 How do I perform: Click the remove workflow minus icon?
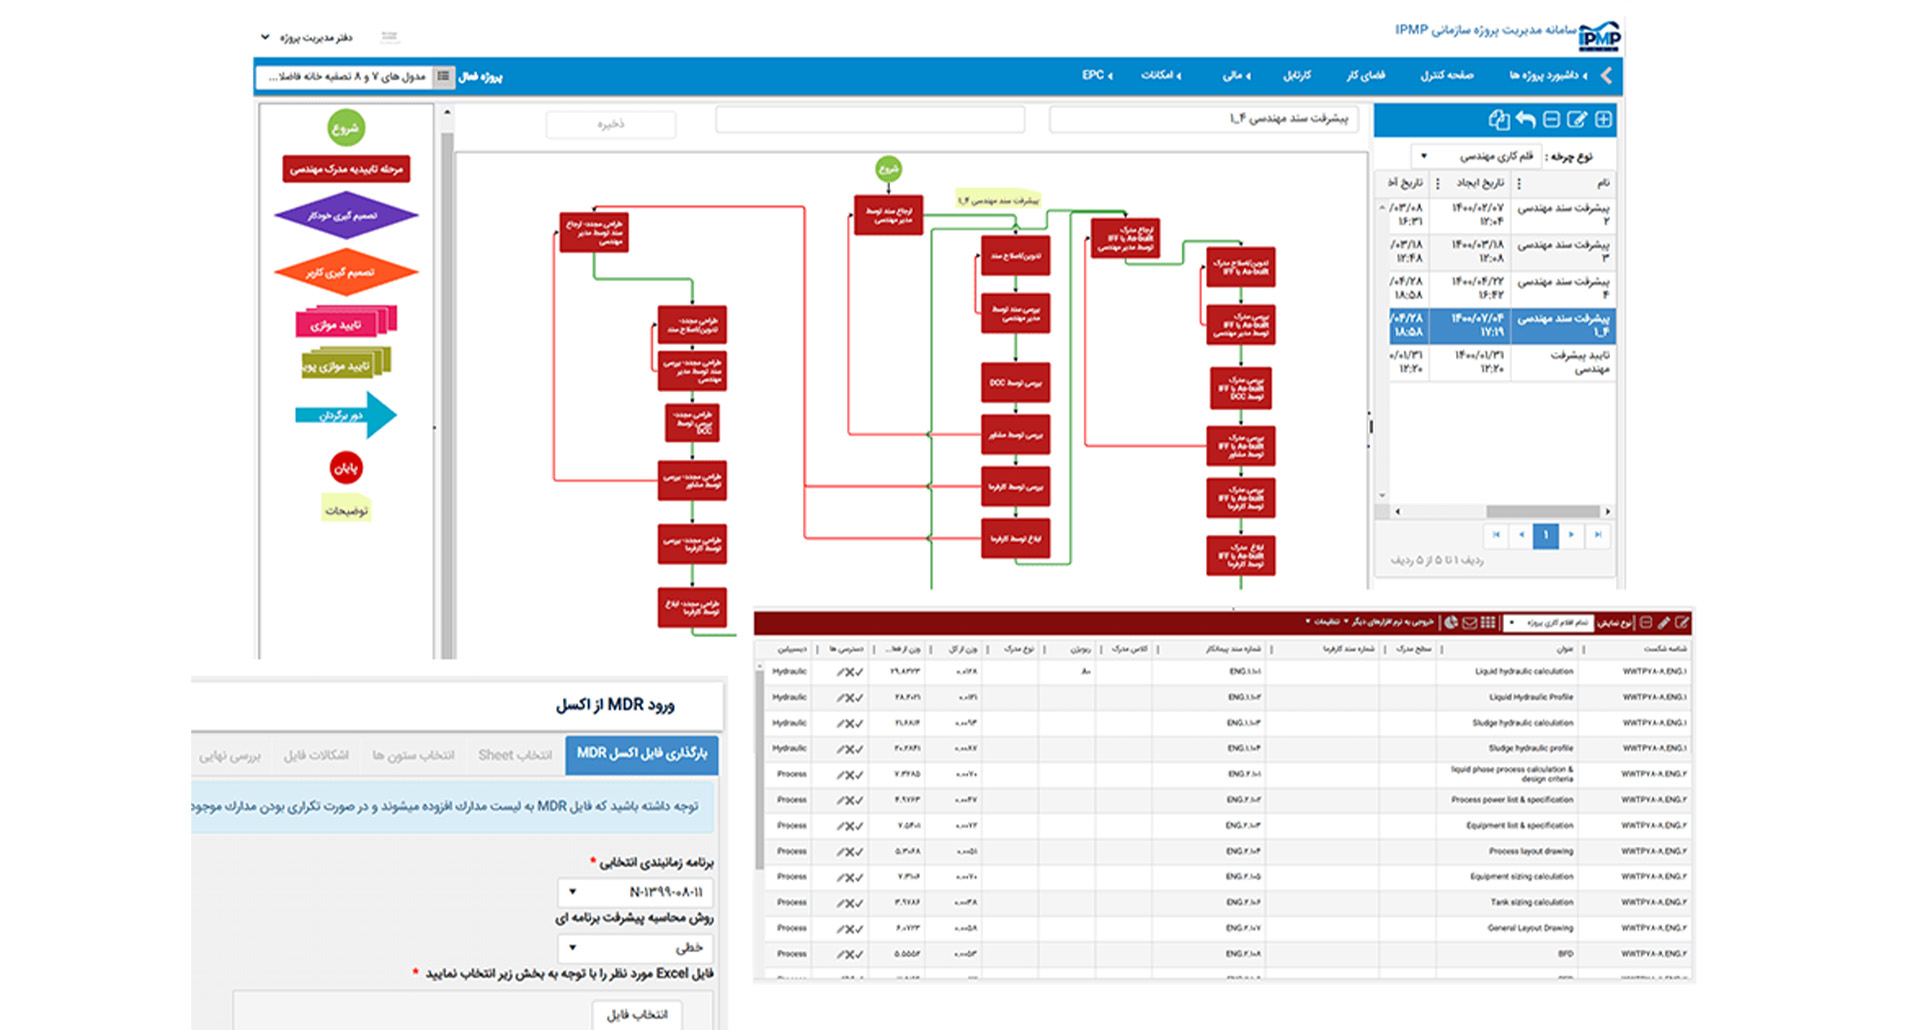pyautogui.click(x=1551, y=120)
